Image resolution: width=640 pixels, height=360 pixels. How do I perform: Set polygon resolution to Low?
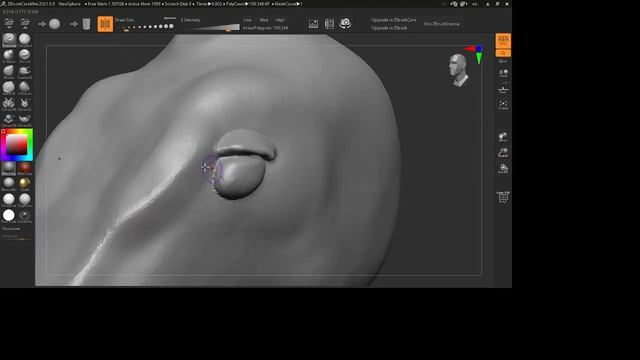pos(247,20)
